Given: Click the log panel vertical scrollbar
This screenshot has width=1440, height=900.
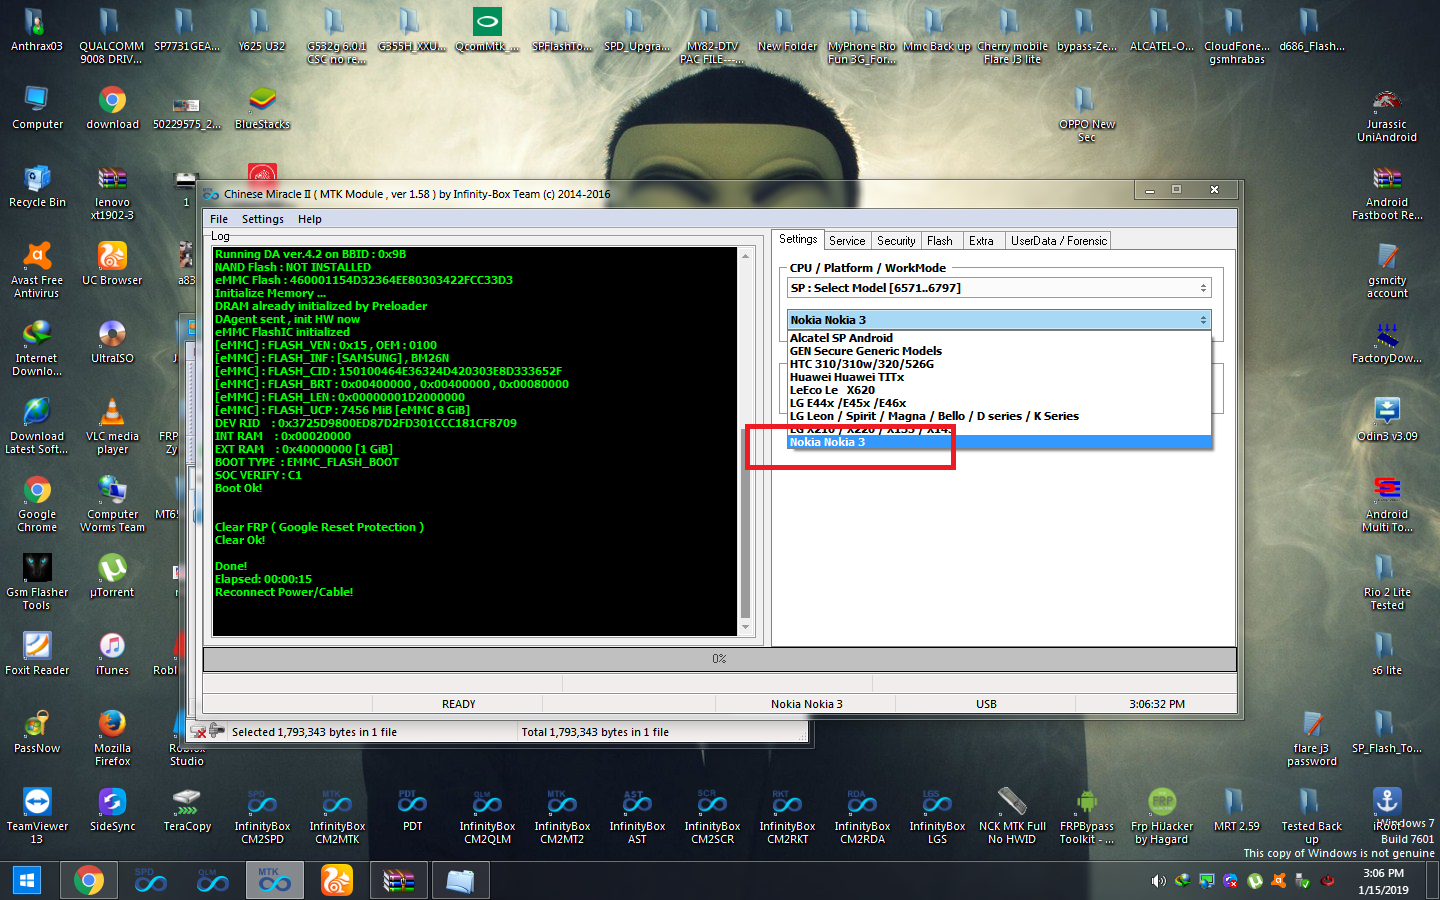Looking at the screenshot, I should point(745,441).
